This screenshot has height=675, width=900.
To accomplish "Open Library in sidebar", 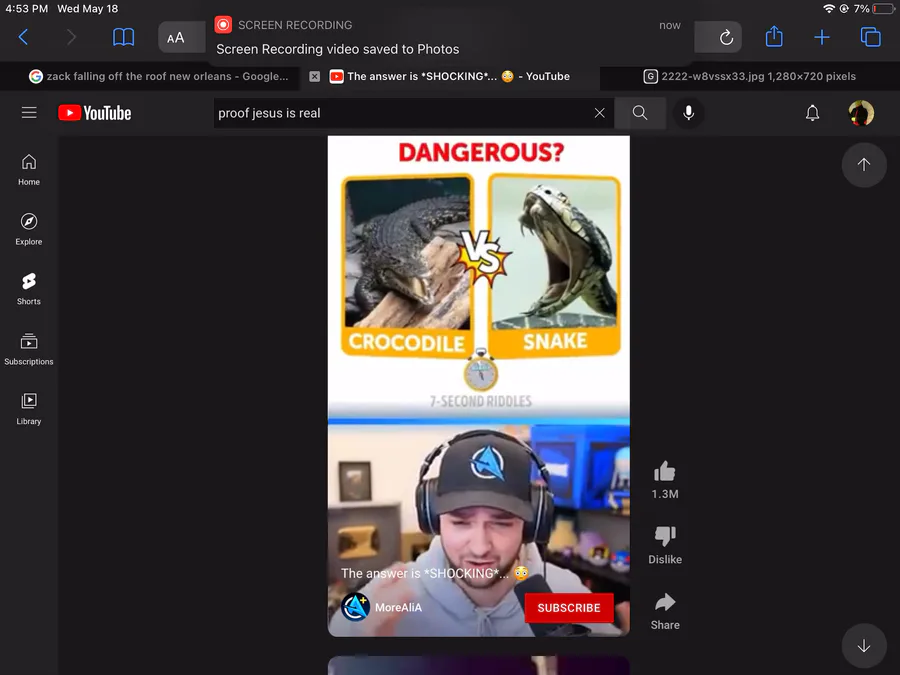I will tap(29, 409).
